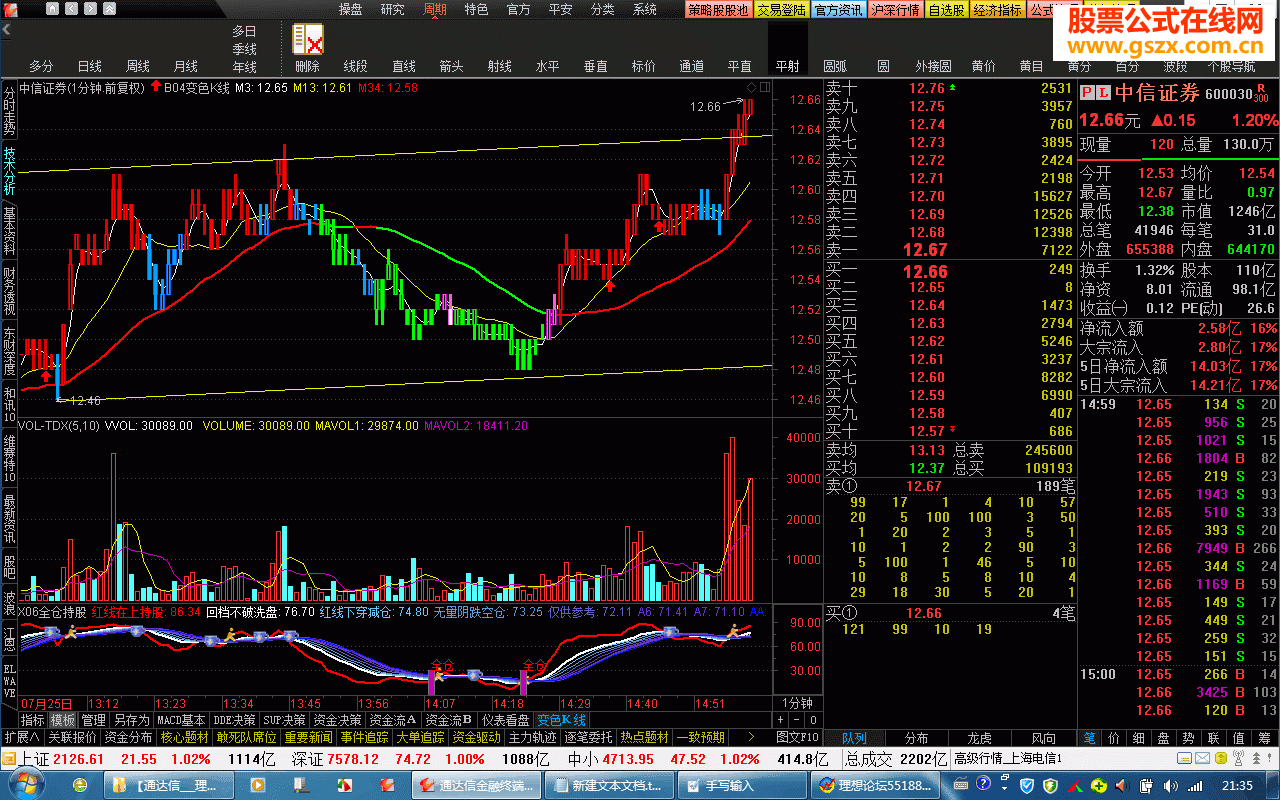The height and width of the screenshot is (800, 1280).
Task: Switch to the 龙虎 tab
Action: (980, 738)
